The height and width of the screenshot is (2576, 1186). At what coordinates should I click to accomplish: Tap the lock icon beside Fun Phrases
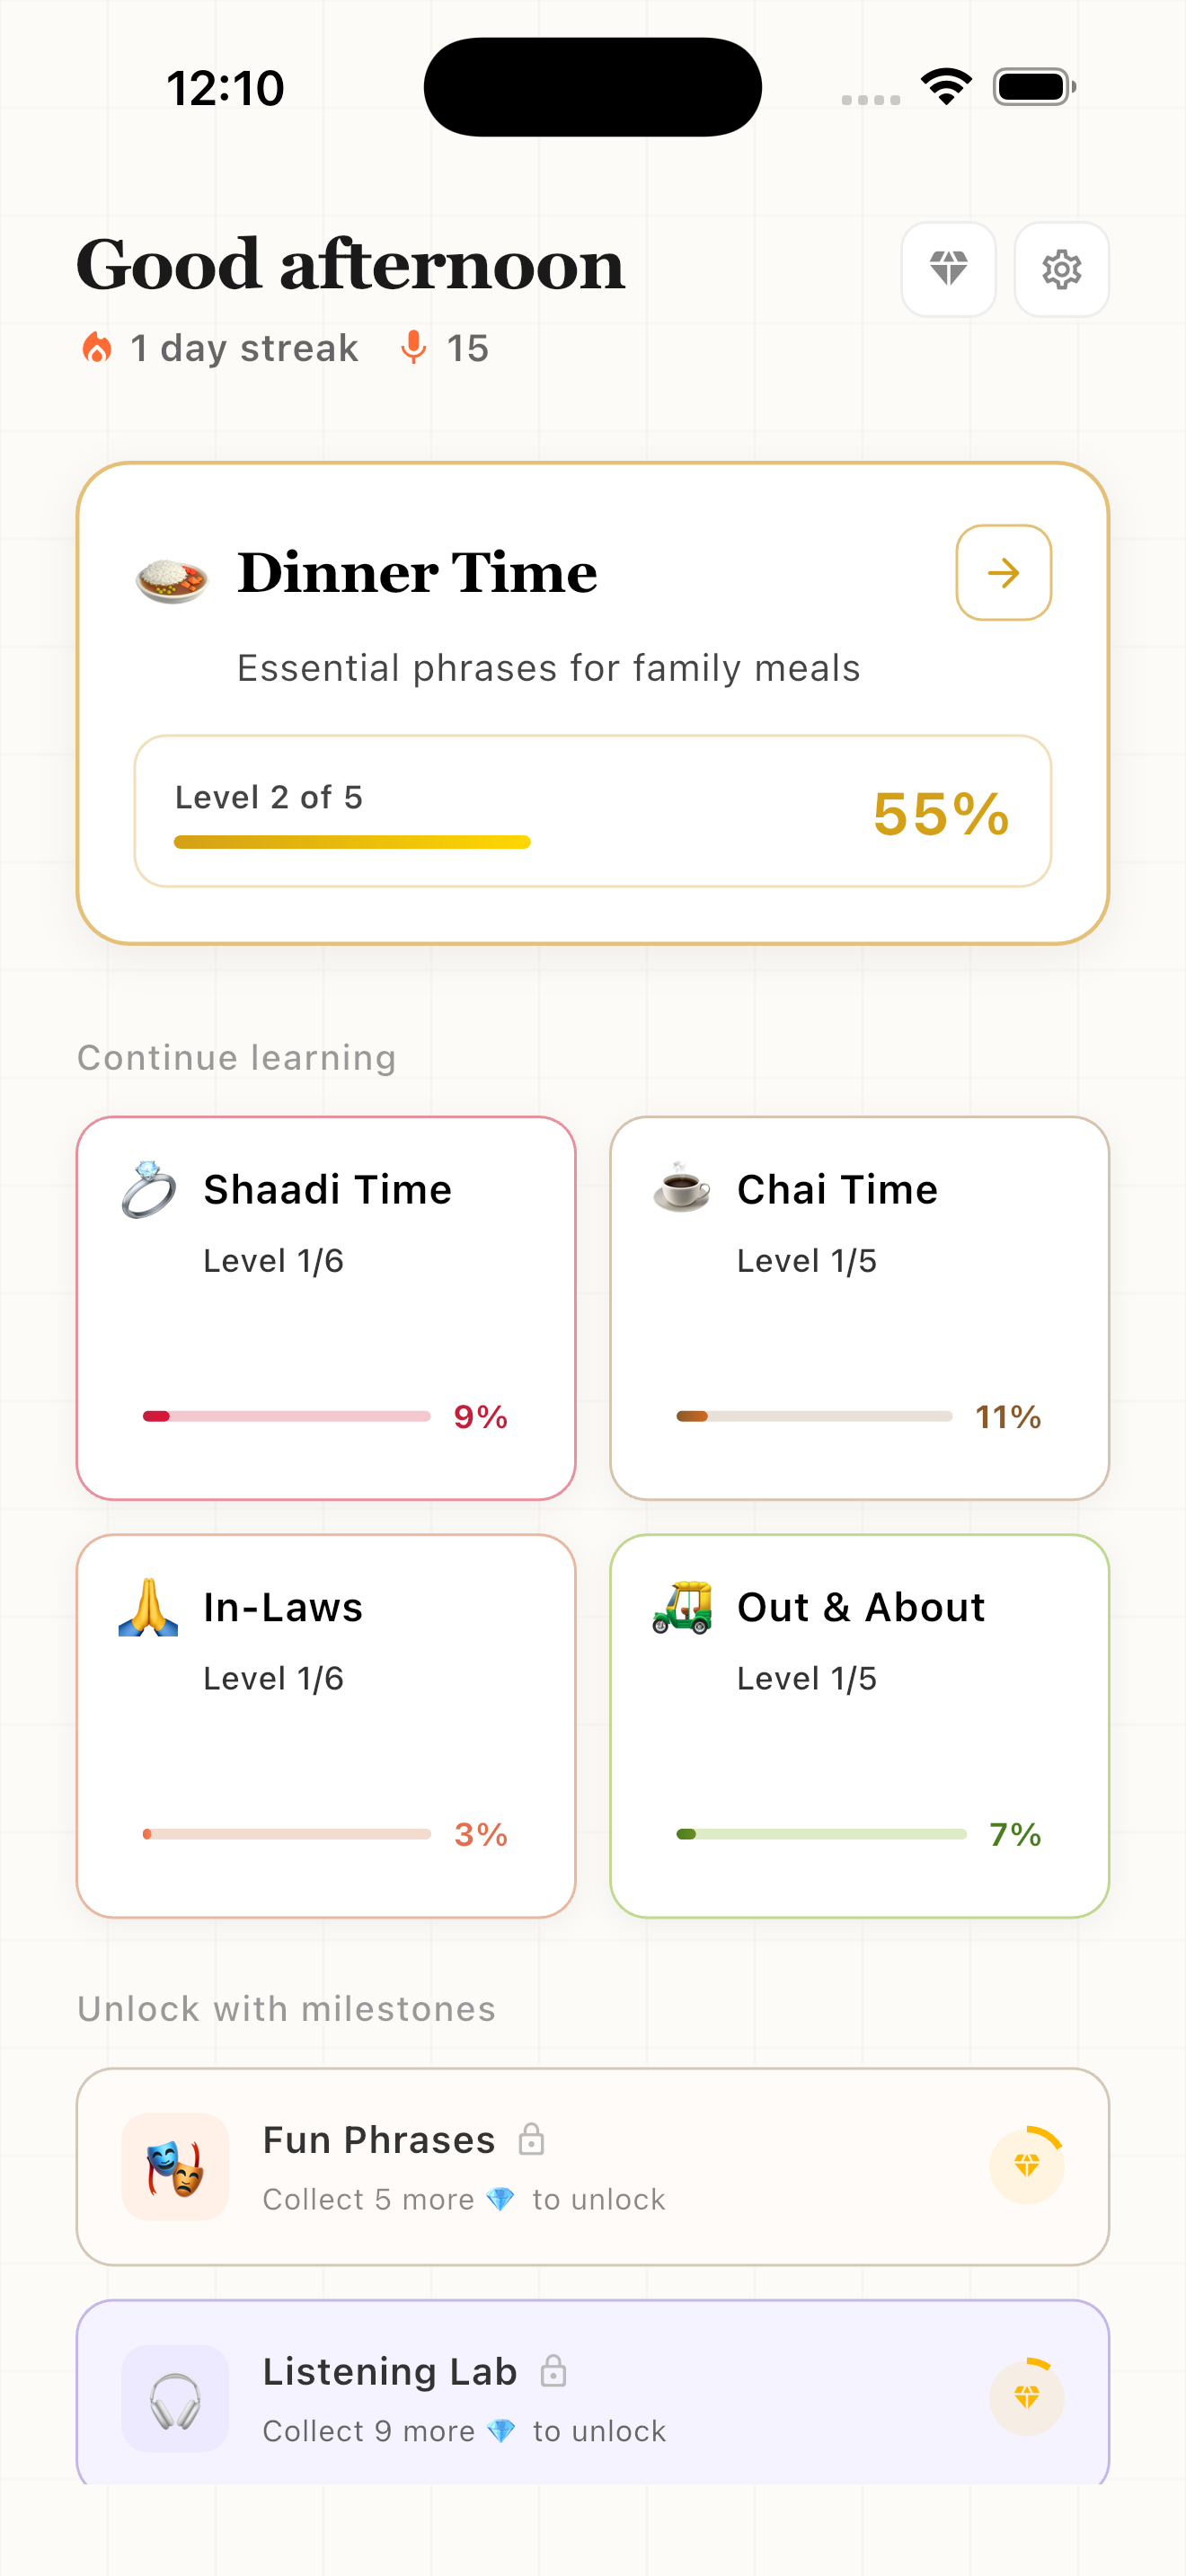[x=532, y=2139]
